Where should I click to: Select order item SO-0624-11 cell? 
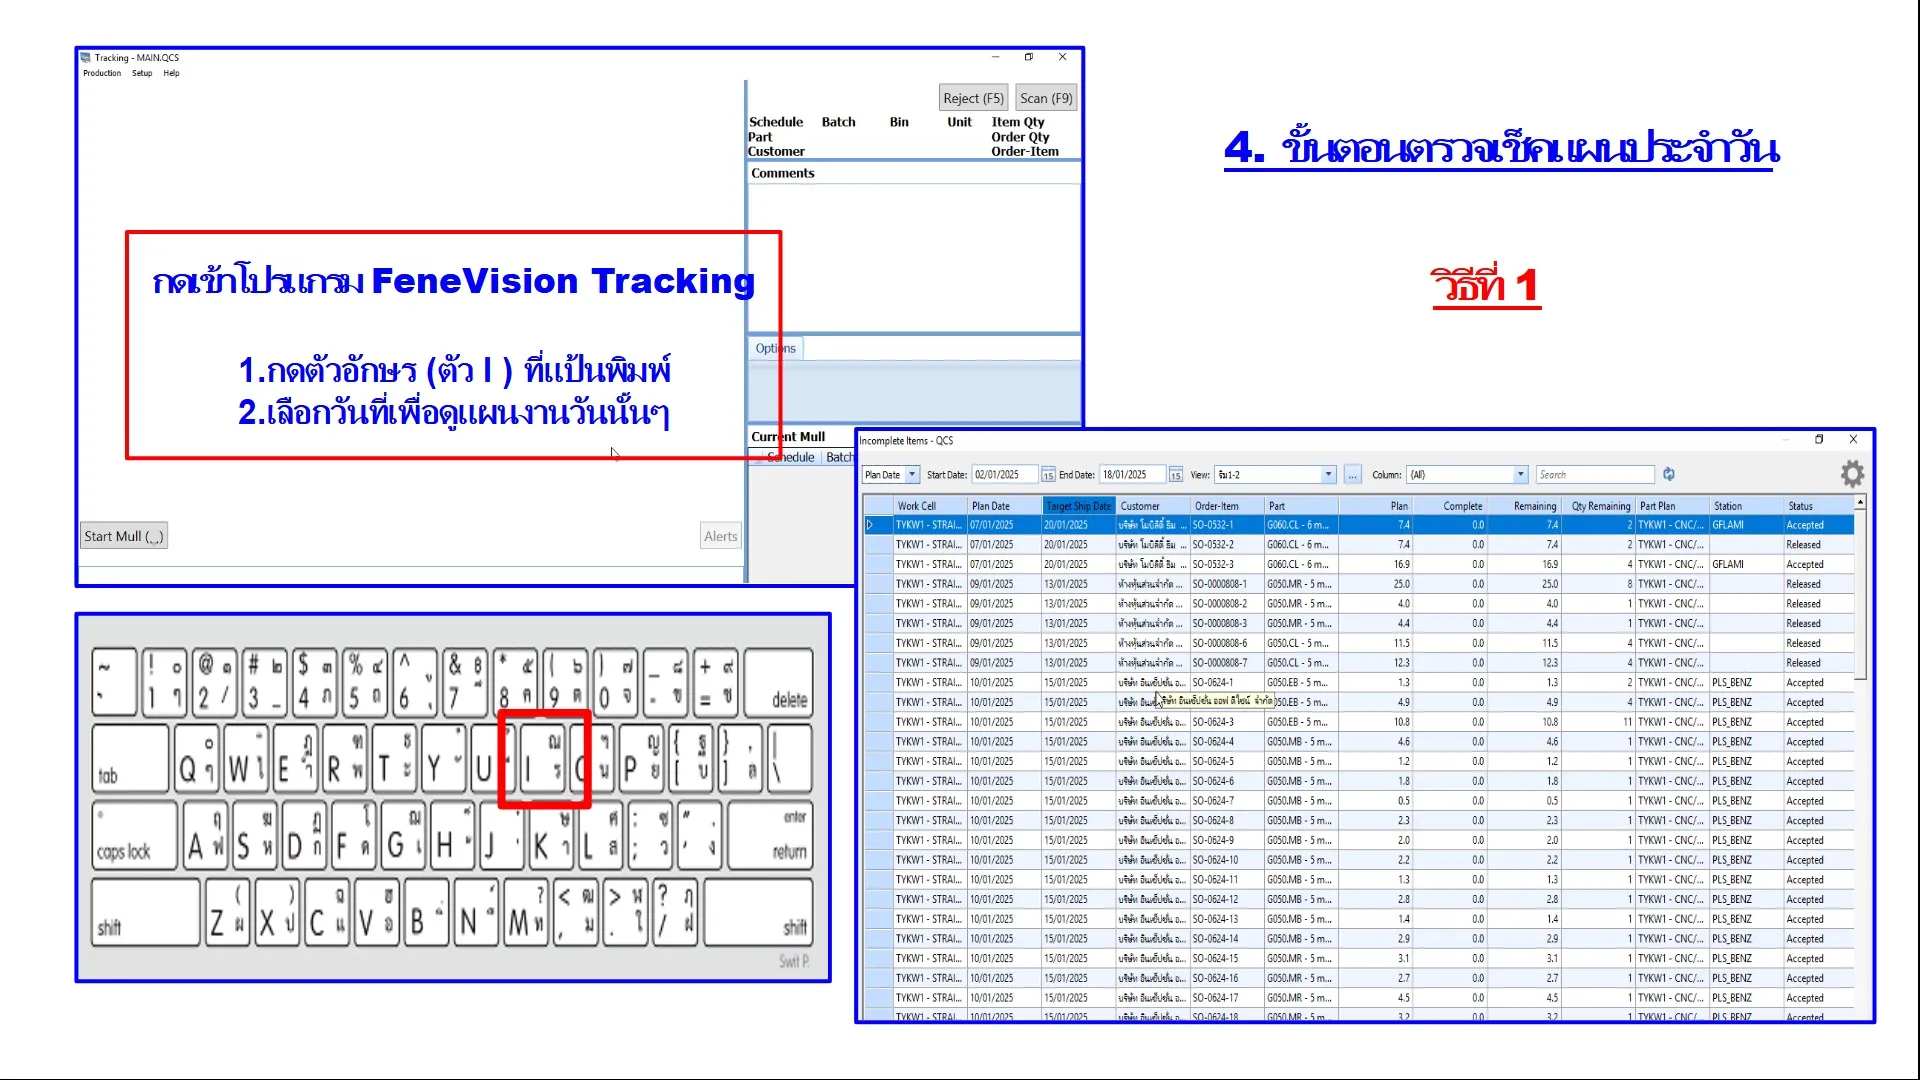(1227, 880)
